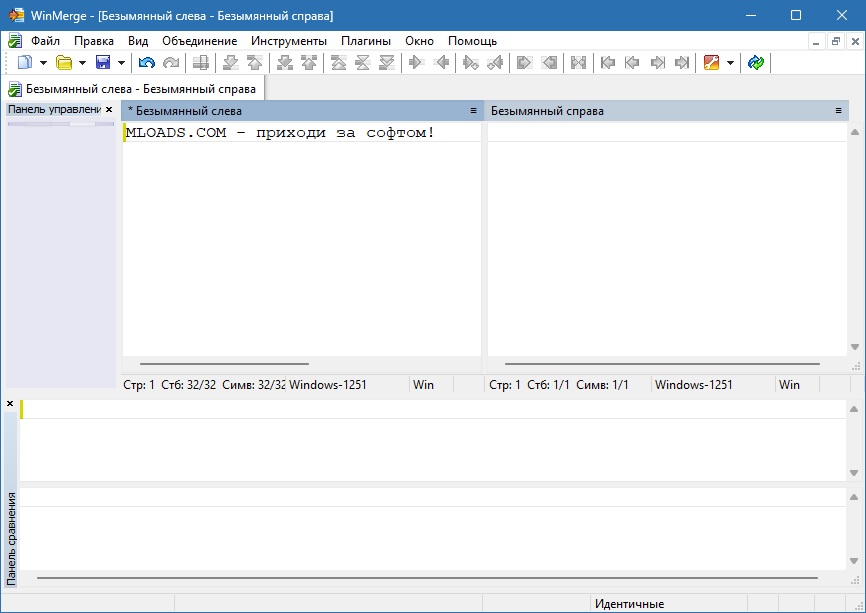Expand the Options wrench dropdown arrow
Screen dimensions: 866x613
[730, 63]
